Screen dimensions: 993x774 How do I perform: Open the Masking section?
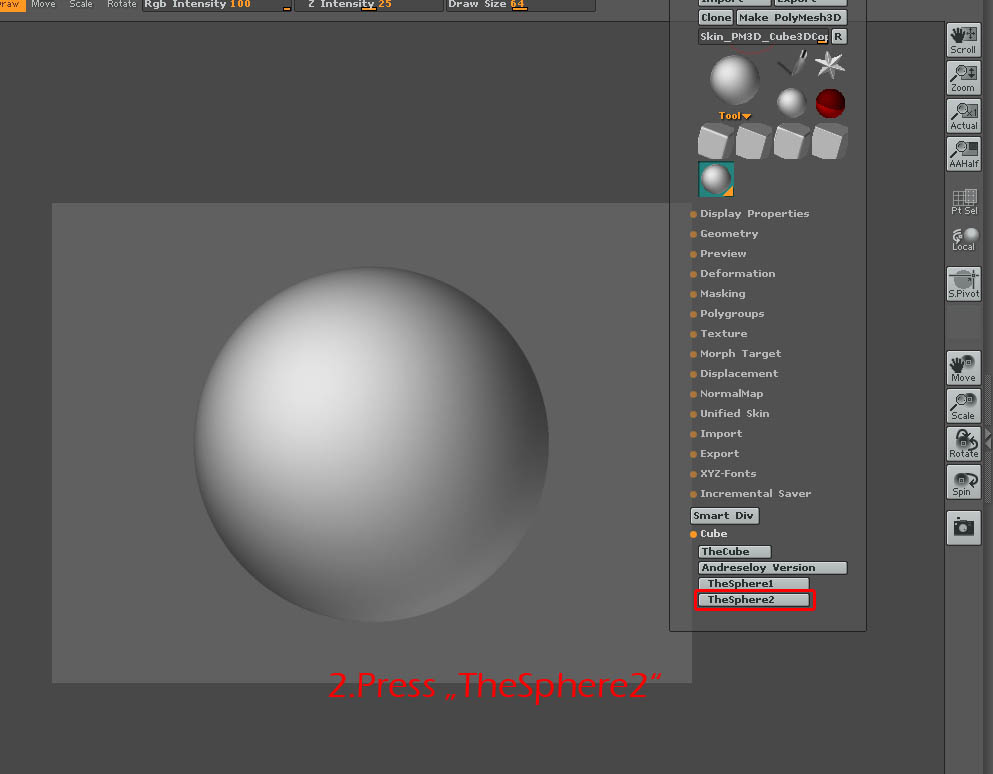point(722,293)
